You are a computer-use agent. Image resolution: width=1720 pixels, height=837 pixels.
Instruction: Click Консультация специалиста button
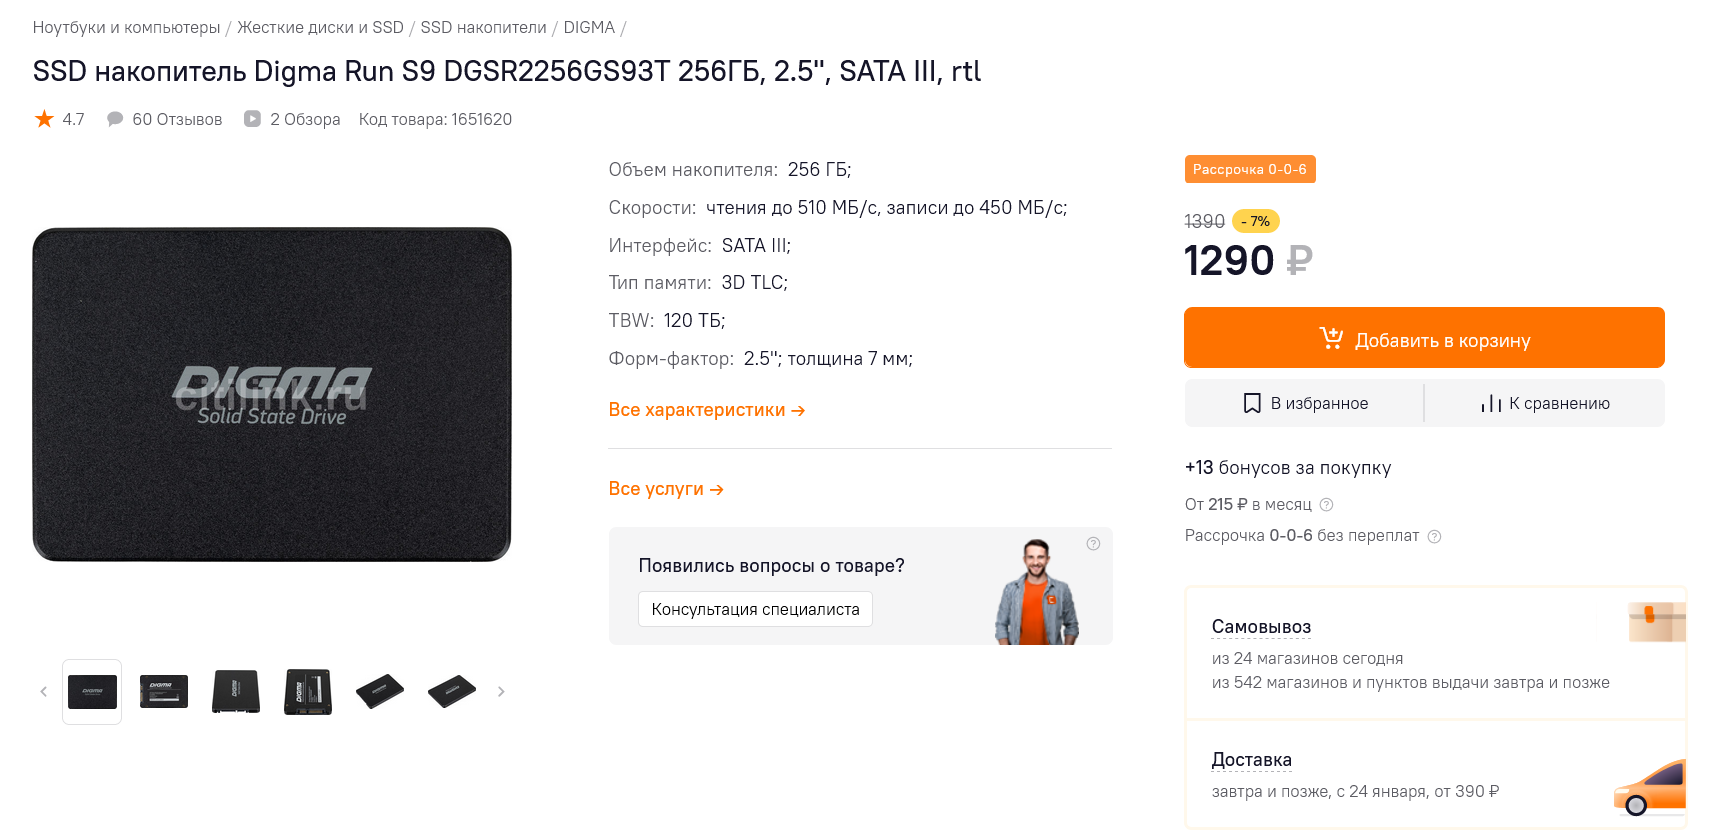coord(755,609)
